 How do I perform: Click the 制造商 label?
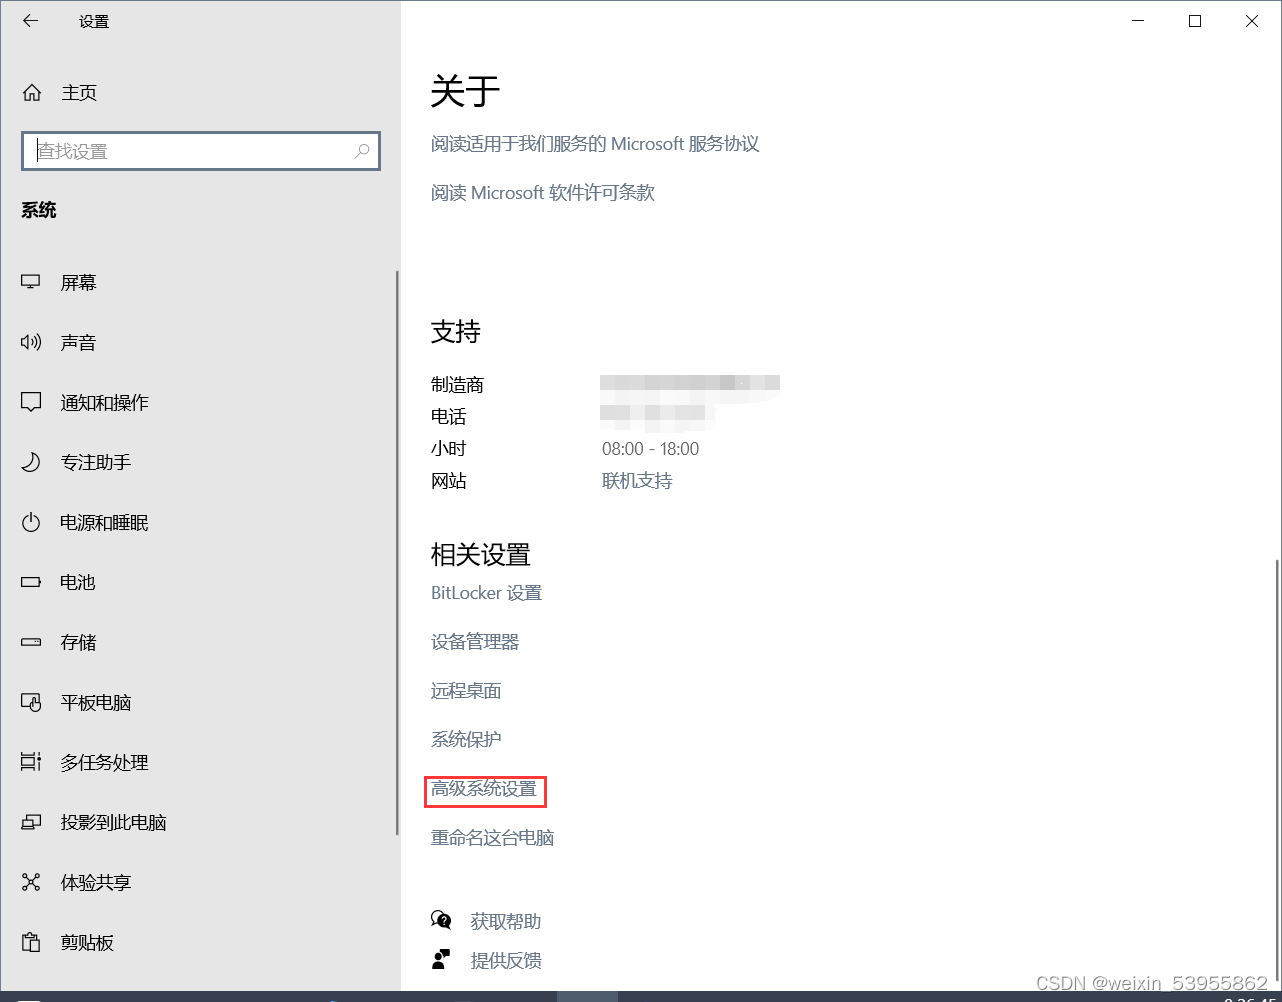pos(457,385)
